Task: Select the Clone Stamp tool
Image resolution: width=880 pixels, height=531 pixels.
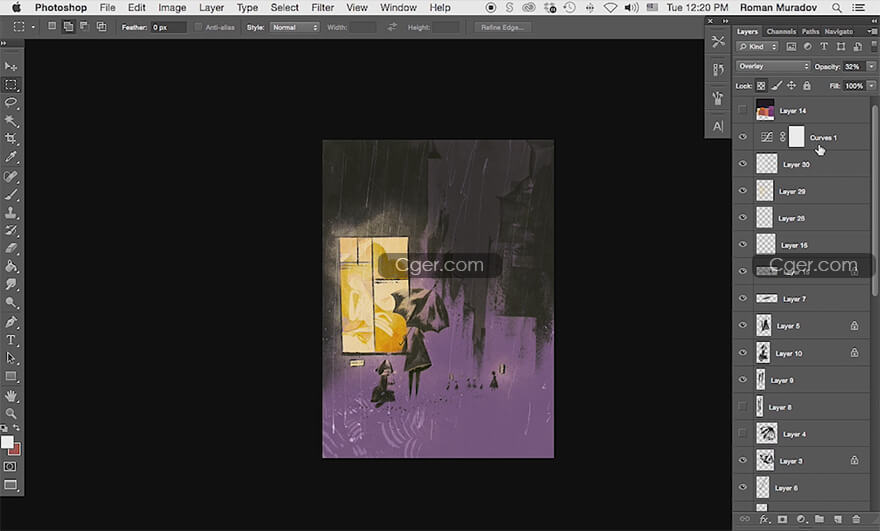Action: (x=11, y=213)
